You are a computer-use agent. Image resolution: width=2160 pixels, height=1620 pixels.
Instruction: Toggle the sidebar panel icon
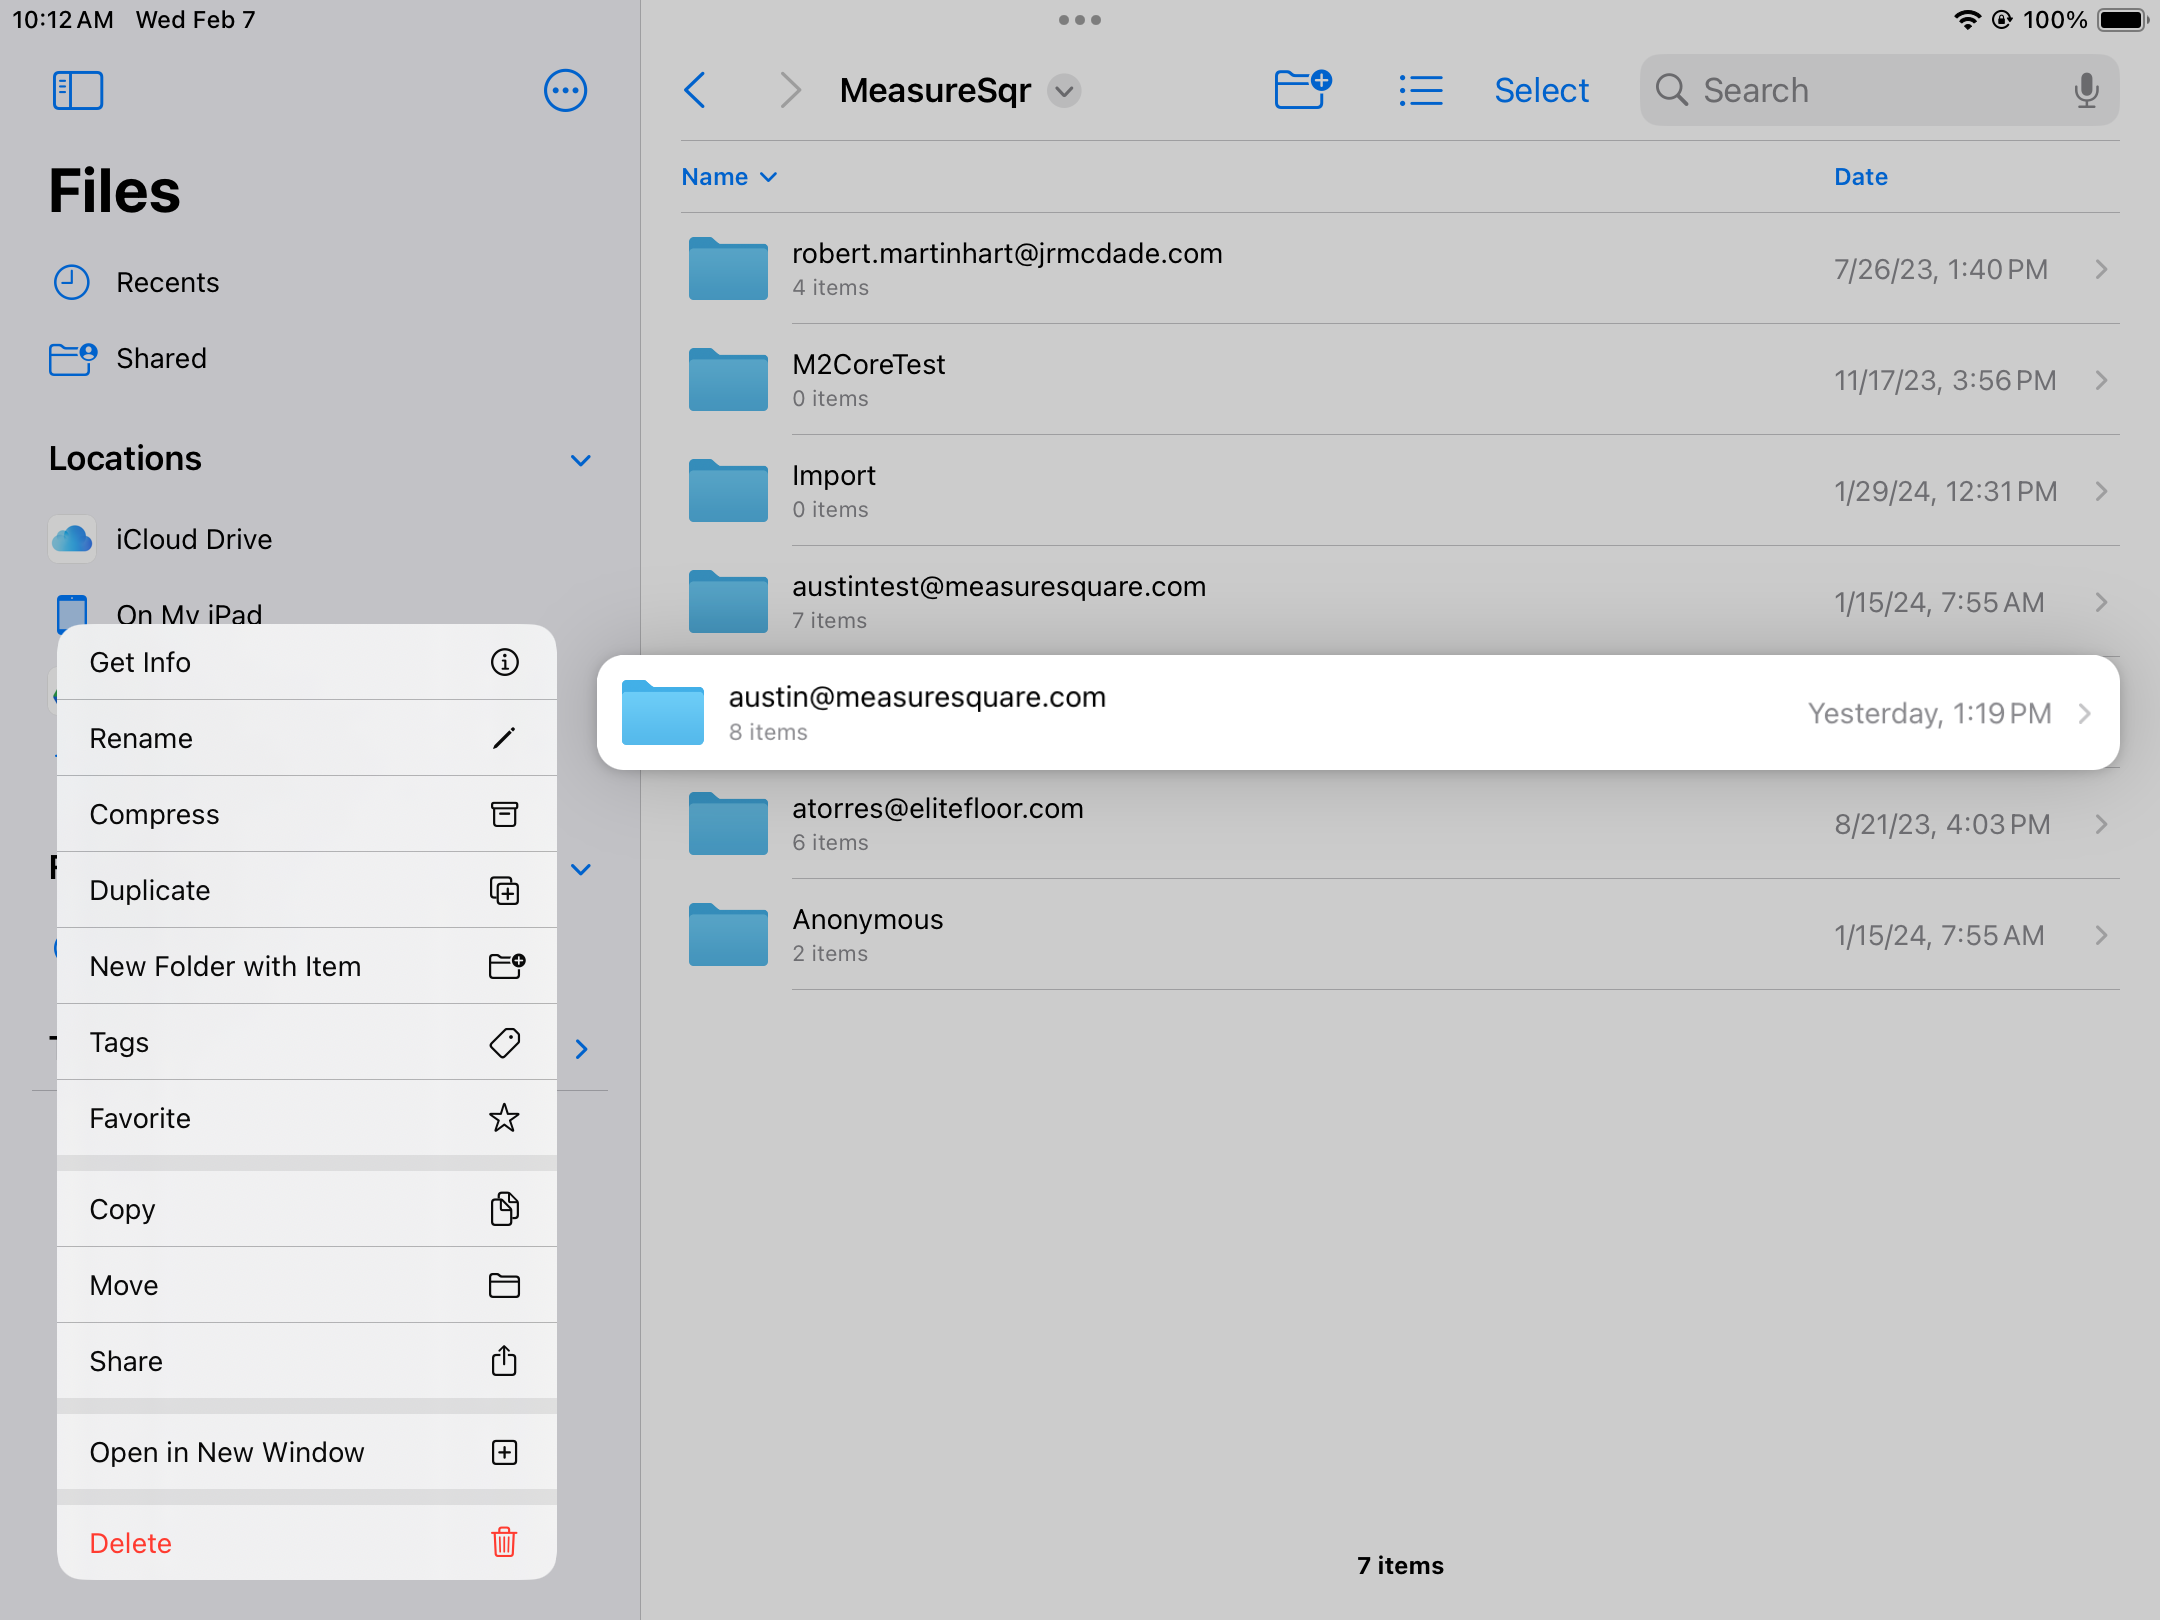[78, 90]
